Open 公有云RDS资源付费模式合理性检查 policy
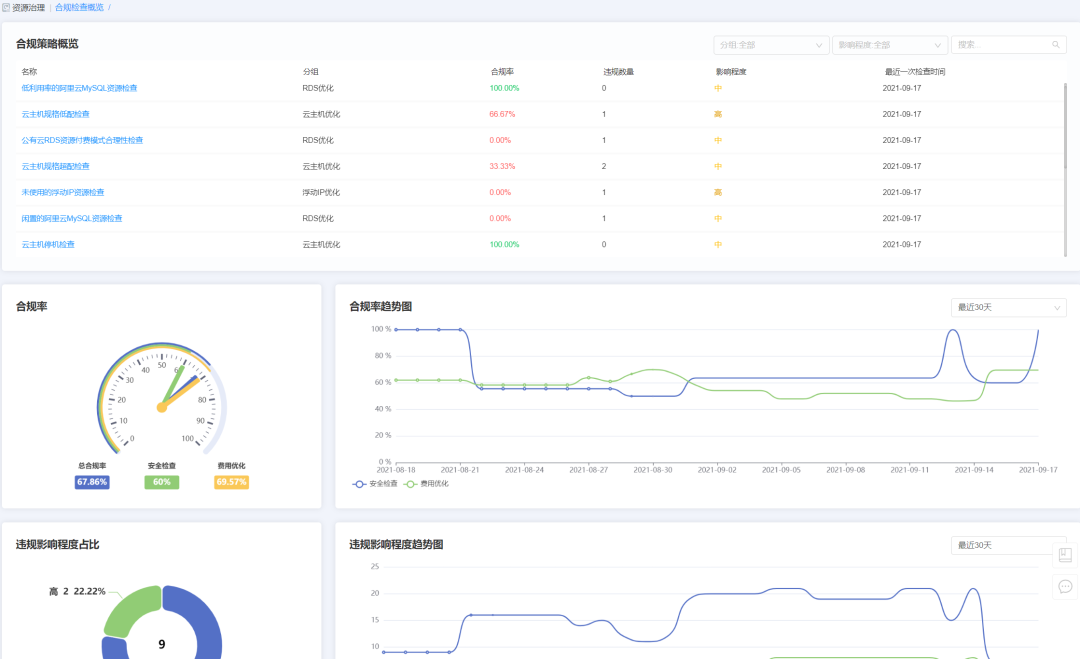This screenshot has width=1080, height=659. 82,140
